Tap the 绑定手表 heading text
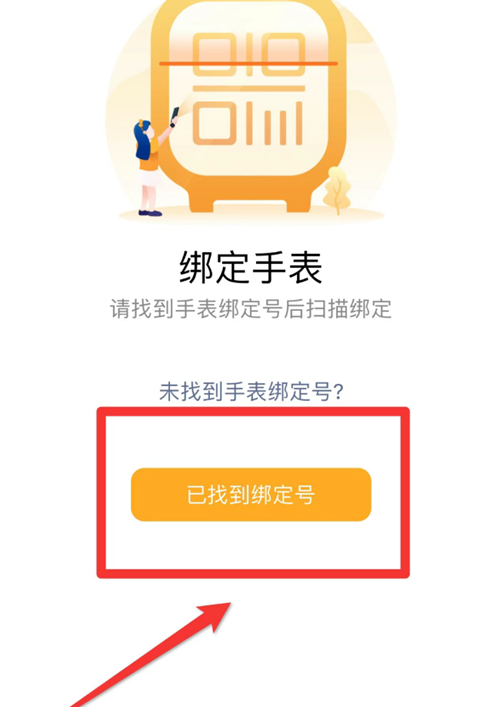Viewport: 480px width, 707px height. pyautogui.click(x=251, y=268)
